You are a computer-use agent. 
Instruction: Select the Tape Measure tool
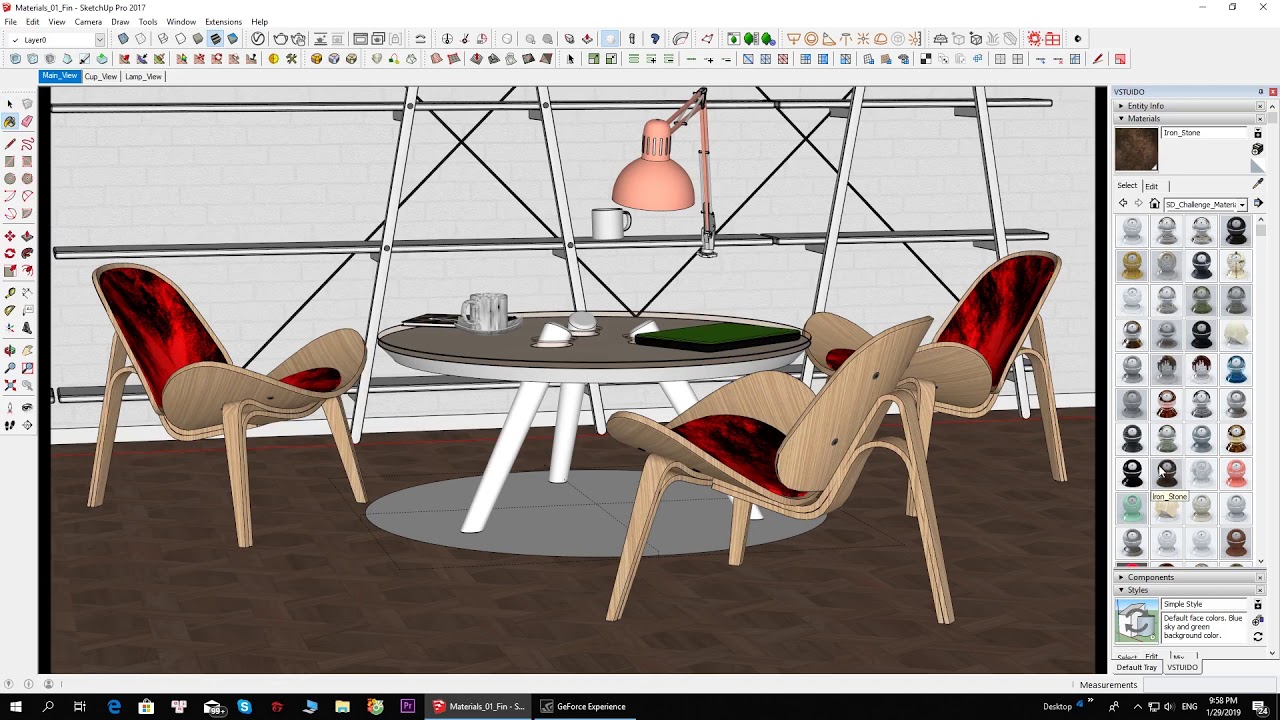[x=10, y=293]
